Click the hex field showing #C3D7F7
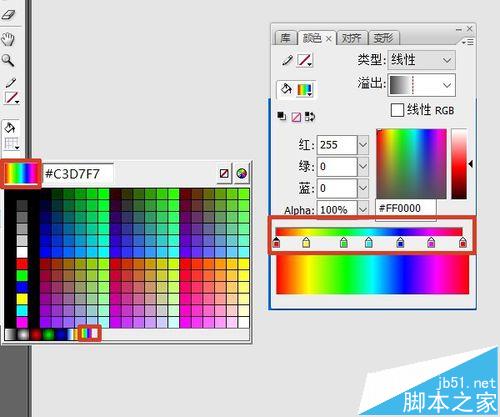Viewport: 500px width, 417px height. pos(79,174)
